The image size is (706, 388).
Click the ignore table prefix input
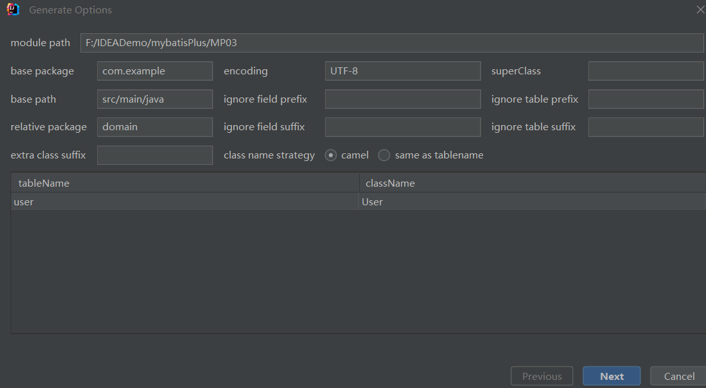[x=646, y=99]
